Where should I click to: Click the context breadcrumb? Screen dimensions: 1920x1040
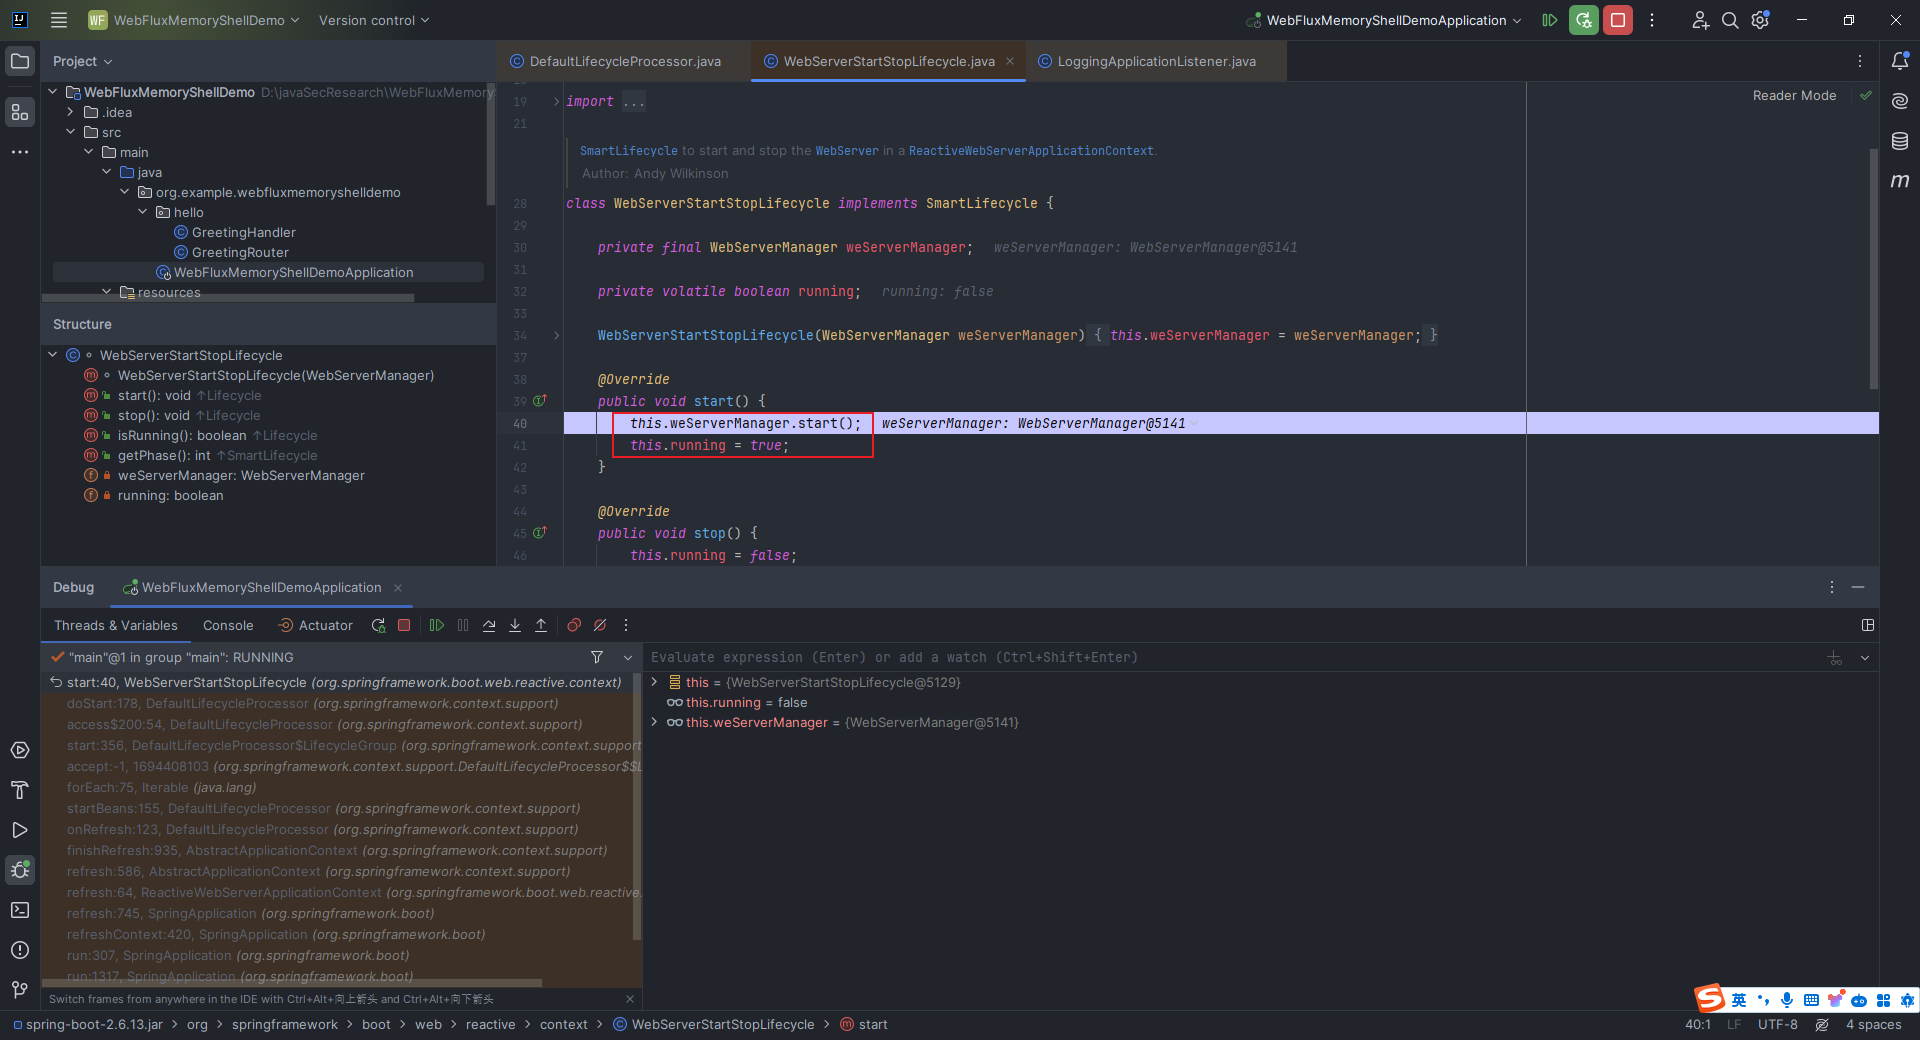pos(564,1024)
